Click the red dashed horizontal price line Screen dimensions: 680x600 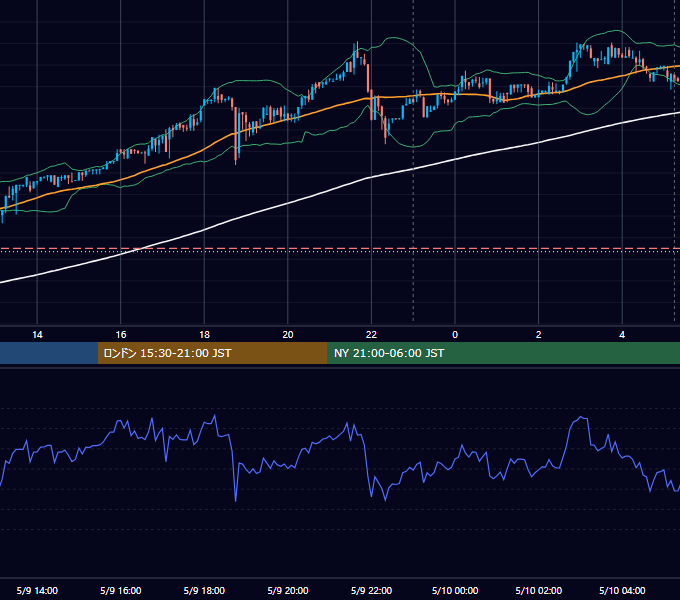(x=340, y=248)
